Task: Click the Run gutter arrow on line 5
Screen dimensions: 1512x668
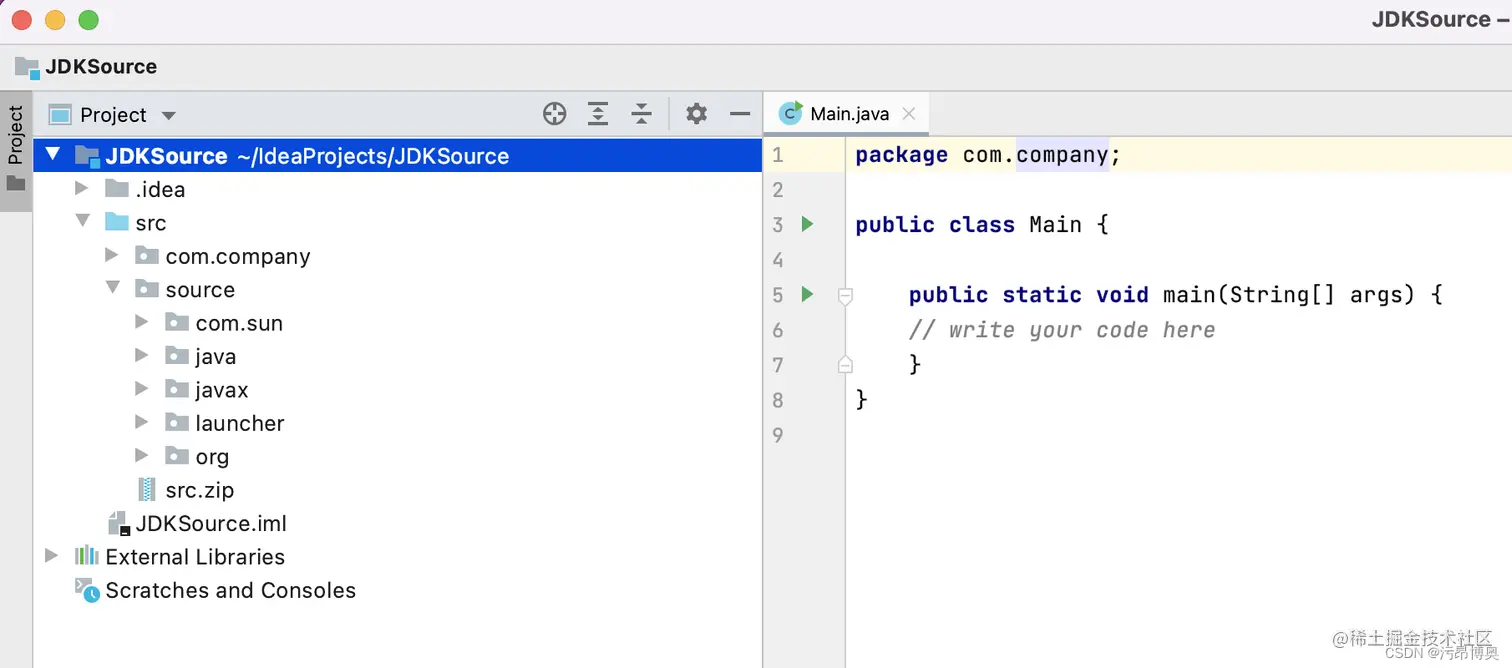Action: (x=808, y=294)
